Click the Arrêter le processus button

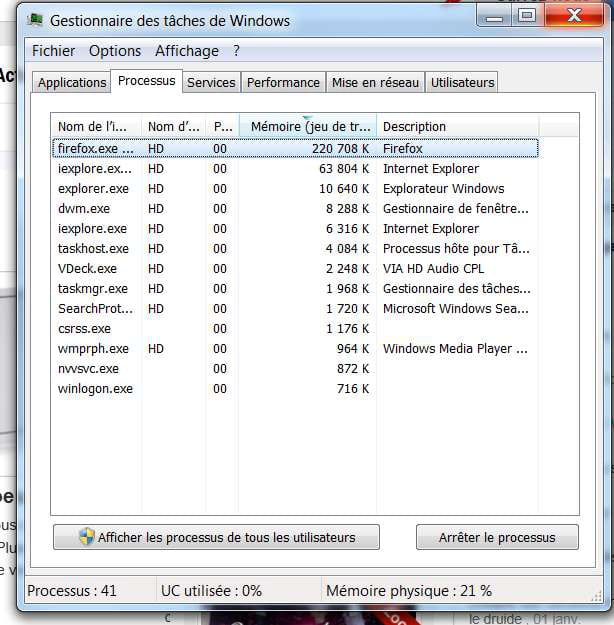[497, 537]
